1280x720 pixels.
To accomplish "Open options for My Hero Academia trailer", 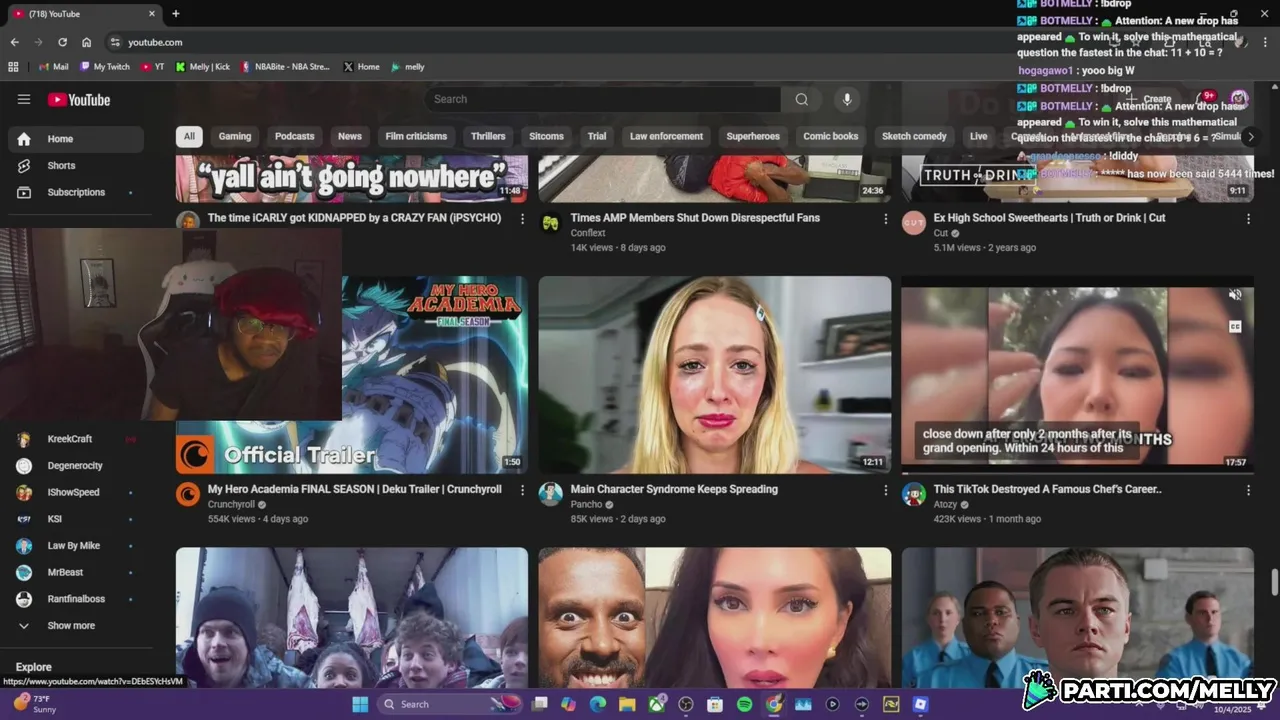I will (x=522, y=490).
